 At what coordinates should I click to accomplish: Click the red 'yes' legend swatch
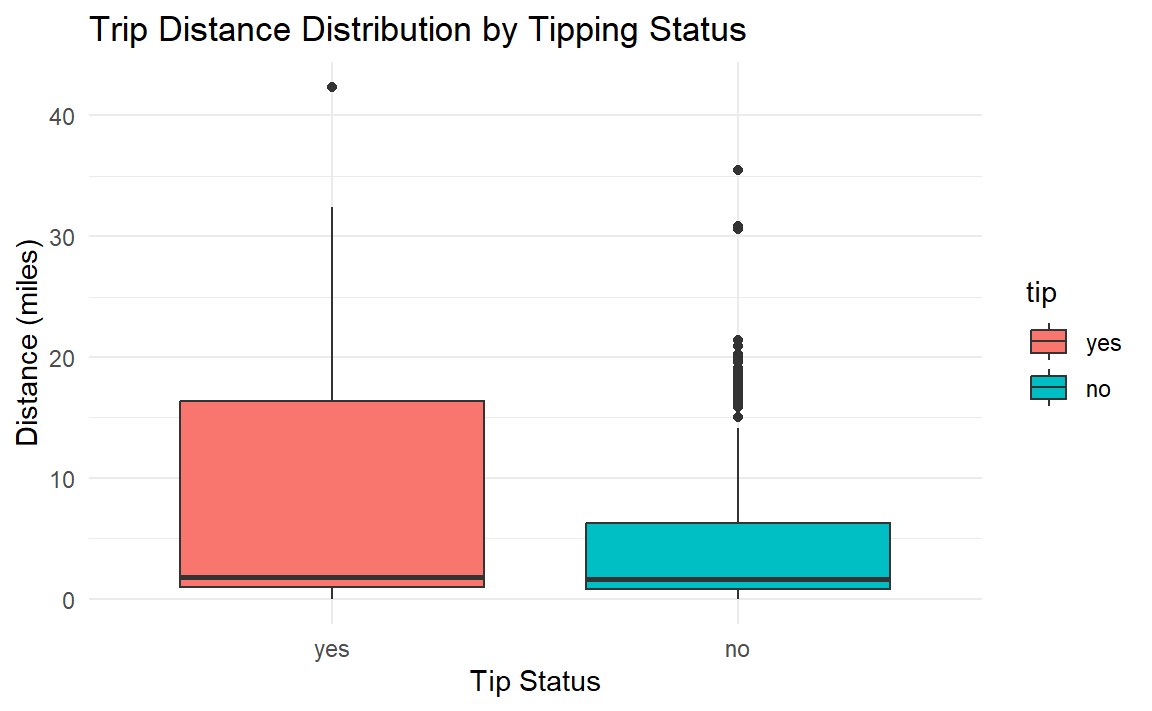tap(1049, 342)
